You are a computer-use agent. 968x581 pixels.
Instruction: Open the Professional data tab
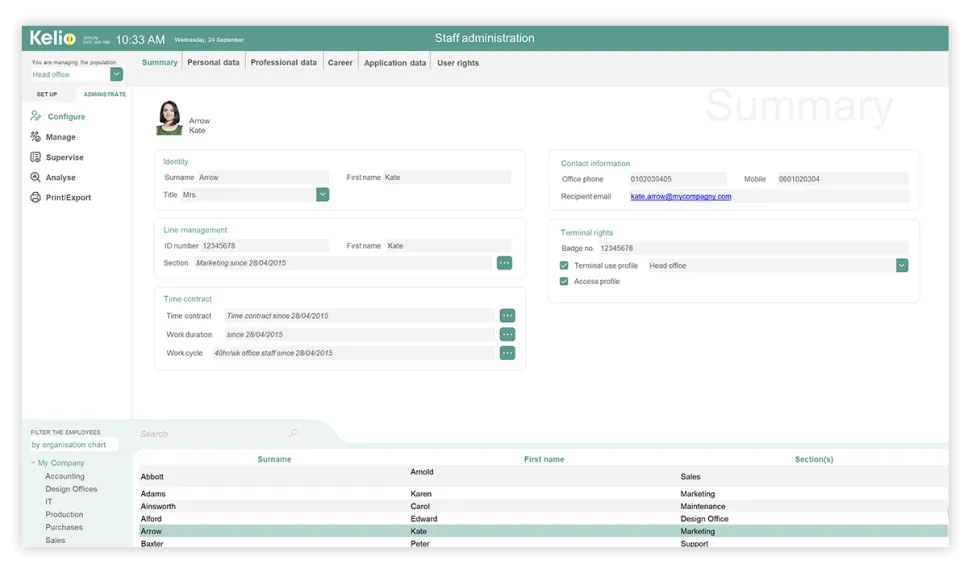pos(283,62)
